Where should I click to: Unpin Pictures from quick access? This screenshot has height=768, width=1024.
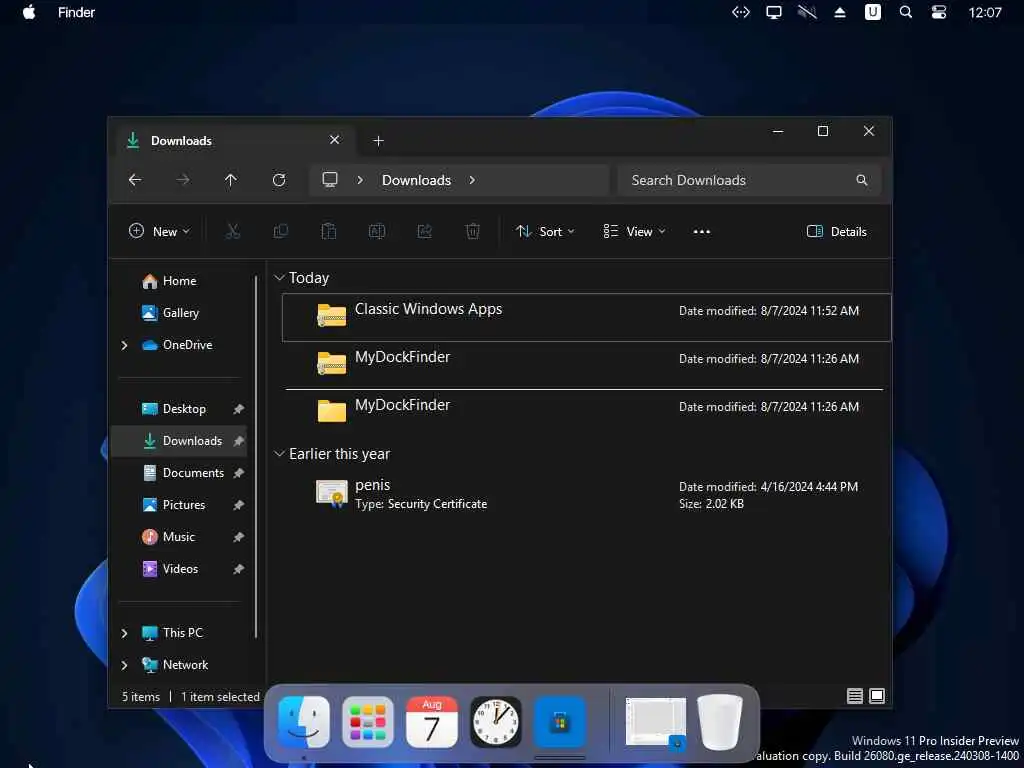pyautogui.click(x=238, y=505)
